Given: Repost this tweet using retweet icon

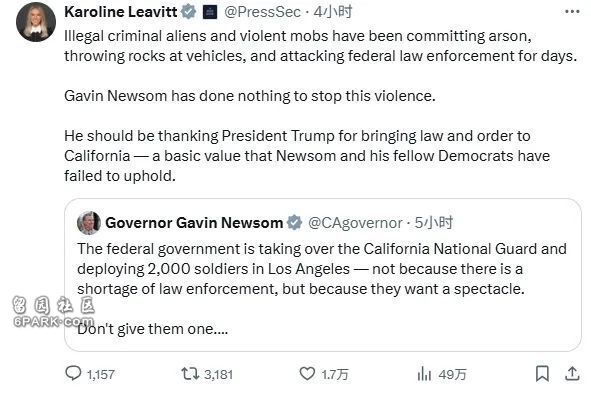Looking at the screenshot, I should pos(190,374).
